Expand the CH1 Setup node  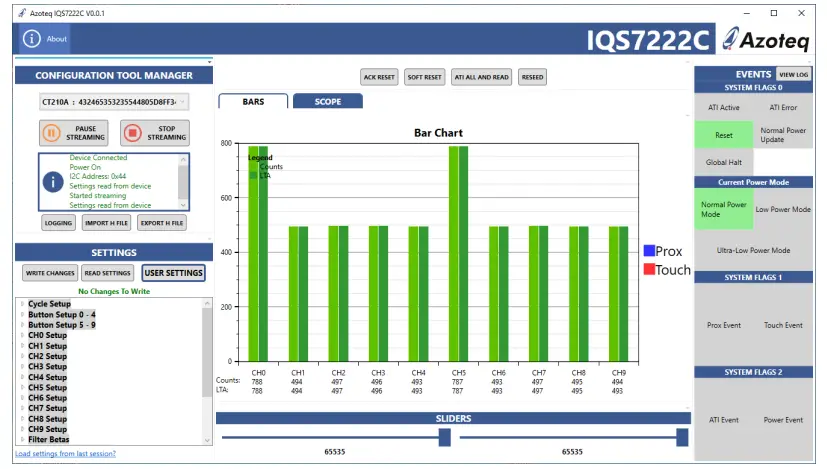pos(22,346)
